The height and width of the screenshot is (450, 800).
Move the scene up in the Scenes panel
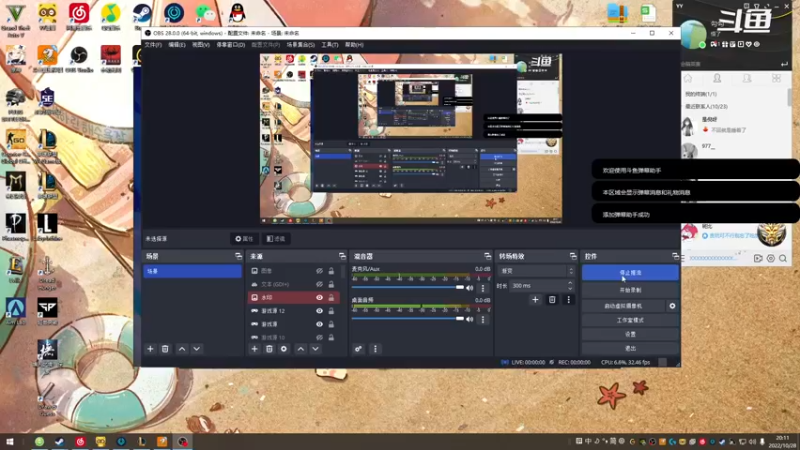tap(182, 349)
